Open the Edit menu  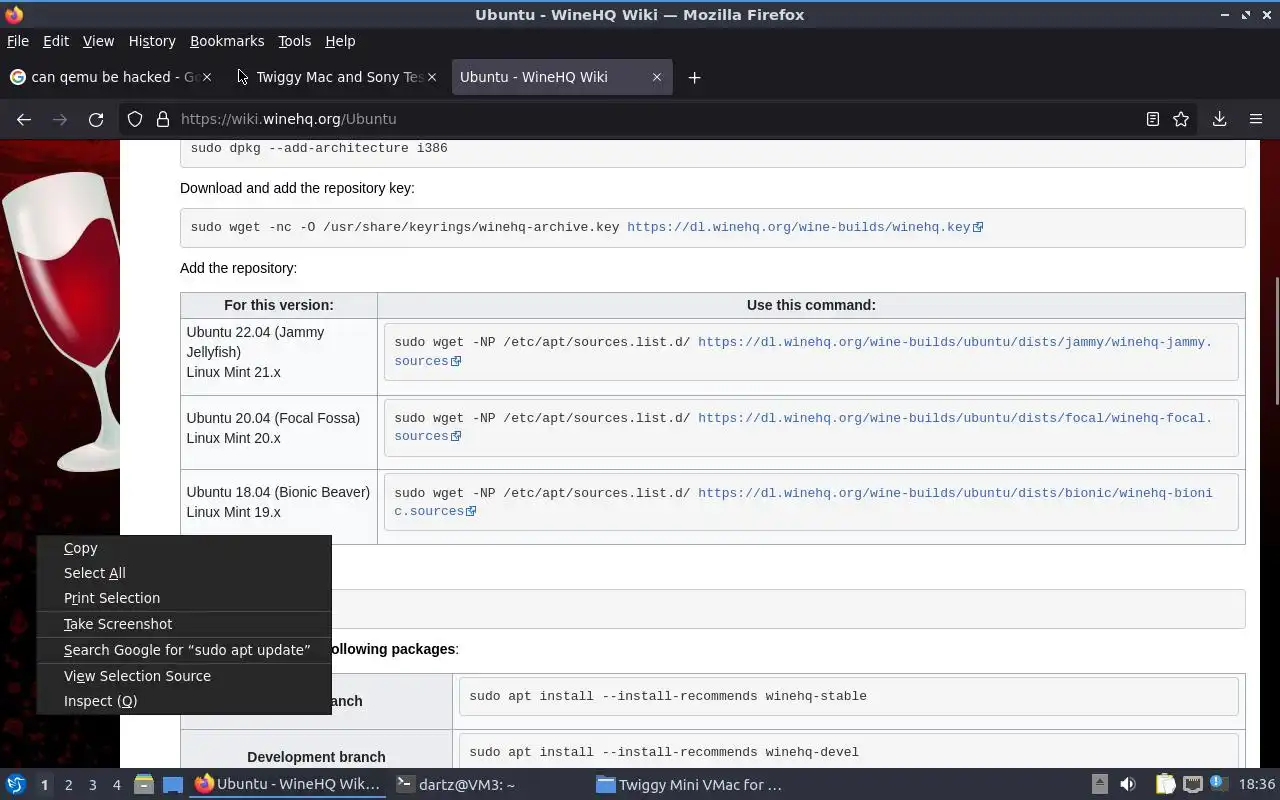click(56, 41)
